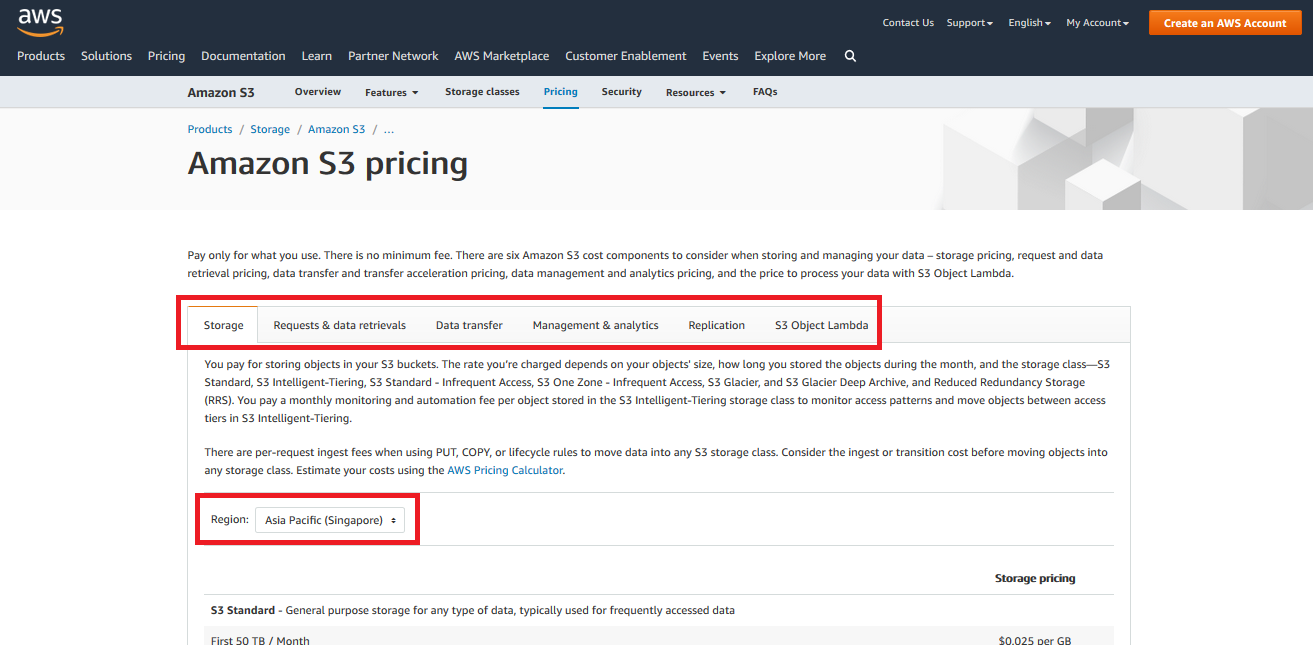Click Create an AWS Account button
Screen dimensions: 1313x648
1225,23
